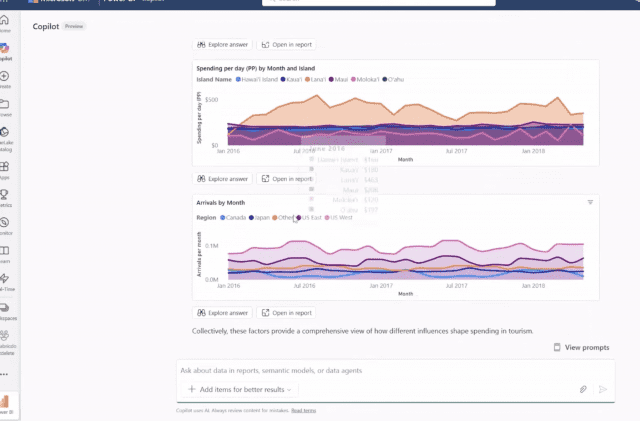Select the Copilot sidebar icon
The width and height of the screenshot is (640, 421).
(4, 48)
